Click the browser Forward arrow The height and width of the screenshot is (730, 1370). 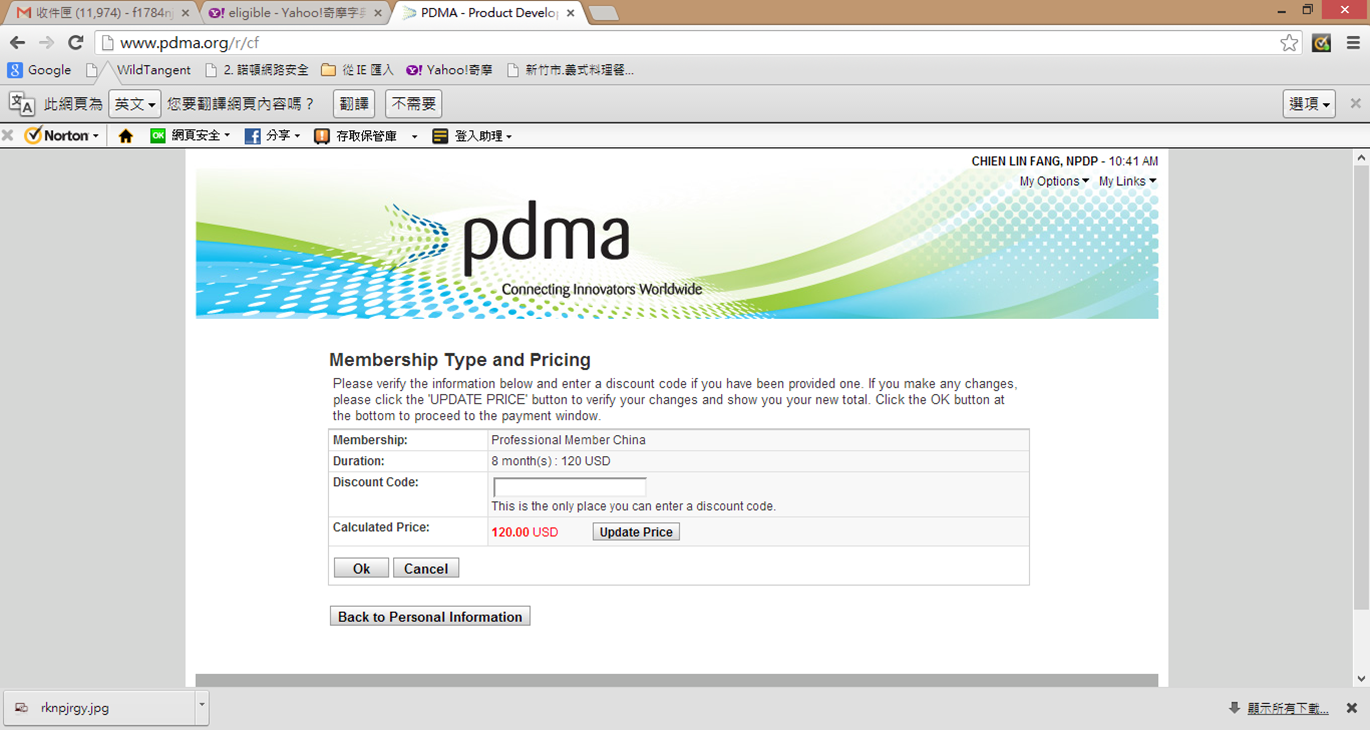tap(46, 43)
